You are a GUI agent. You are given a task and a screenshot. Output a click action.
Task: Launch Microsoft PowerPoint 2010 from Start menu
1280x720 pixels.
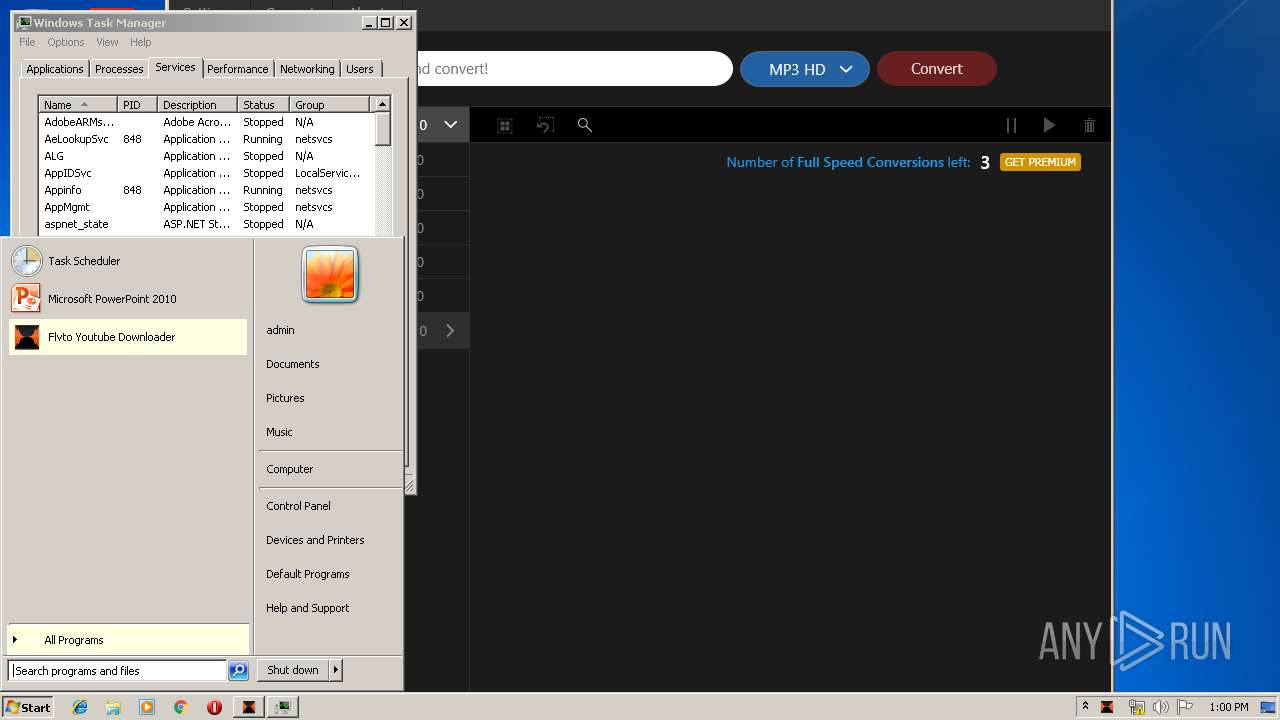point(127,299)
